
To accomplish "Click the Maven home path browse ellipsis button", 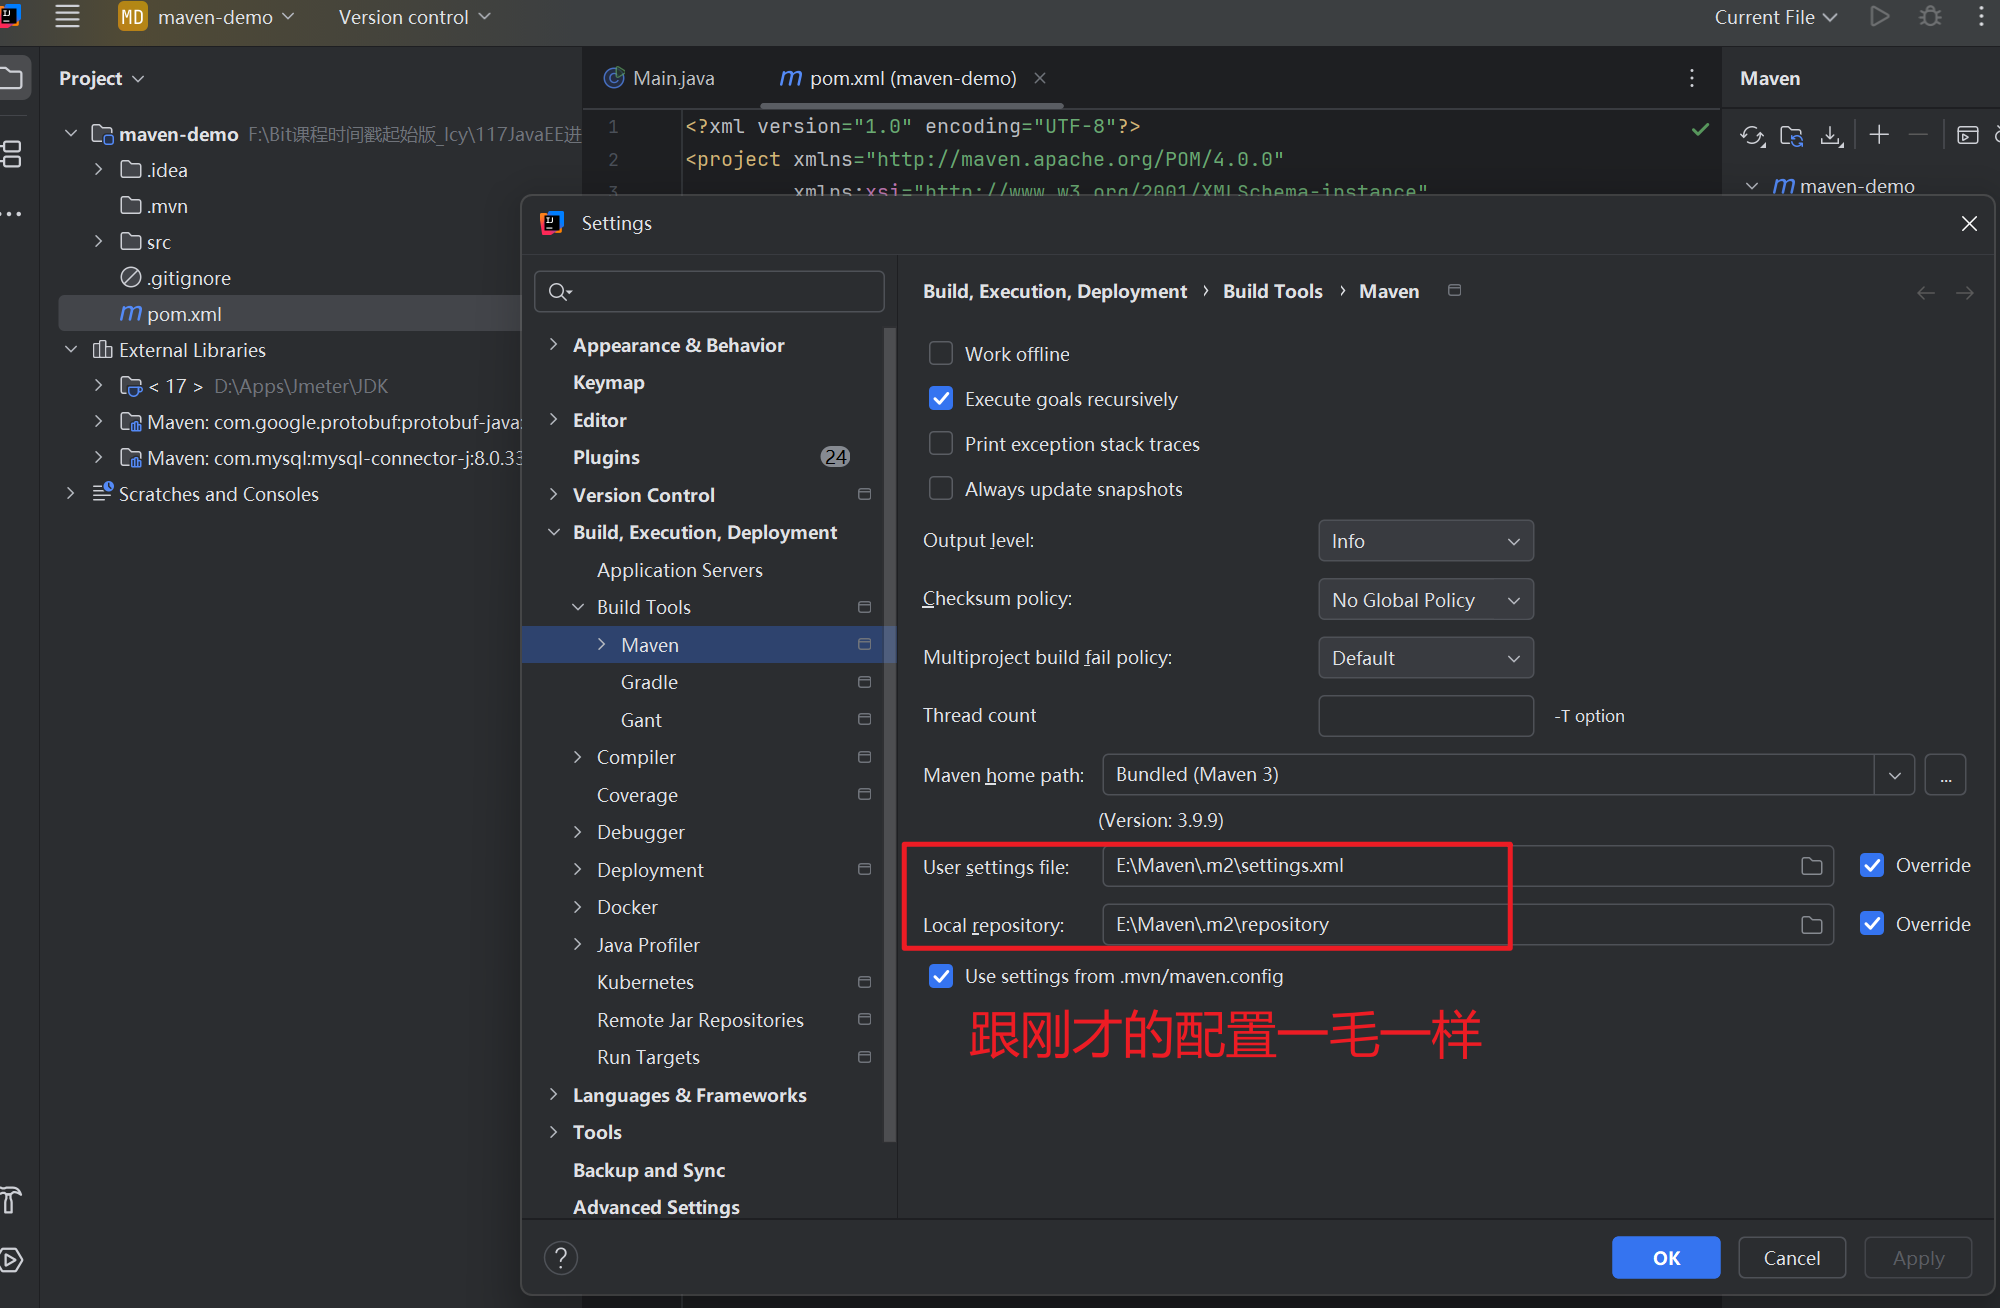I will click(x=1945, y=775).
